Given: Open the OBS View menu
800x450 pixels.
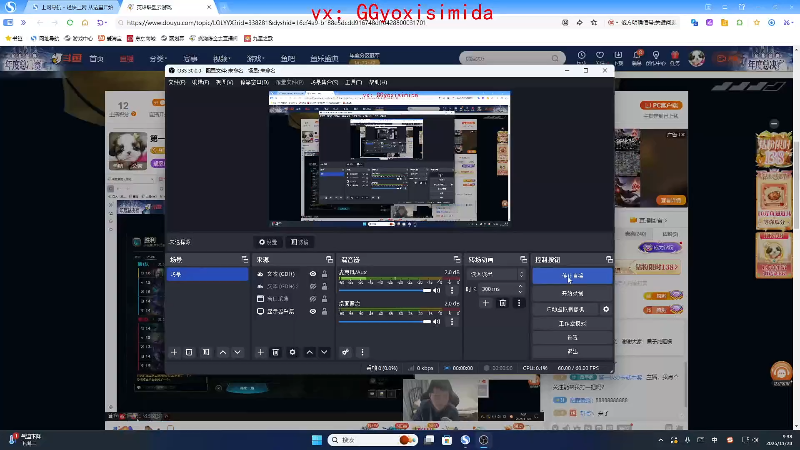Looking at the screenshot, I should (x=224, y=82).
